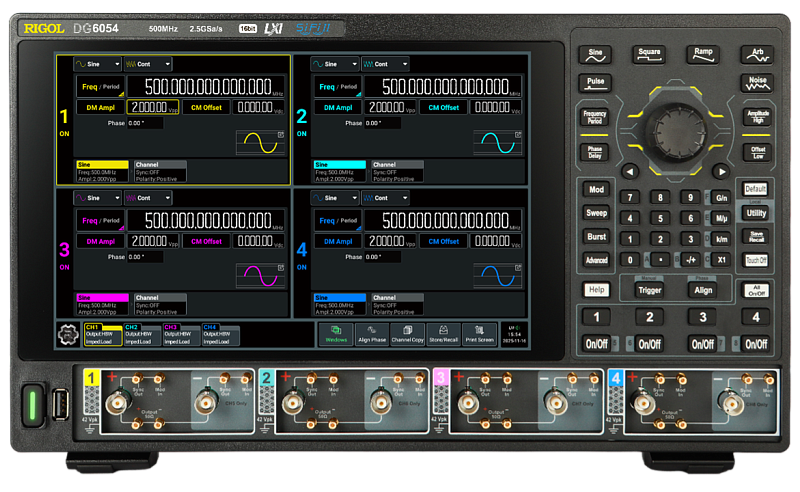The height and width of the screenshot is (492, 800).
Task: Tap the left arrow key below the knob
Action: [630, 171]
